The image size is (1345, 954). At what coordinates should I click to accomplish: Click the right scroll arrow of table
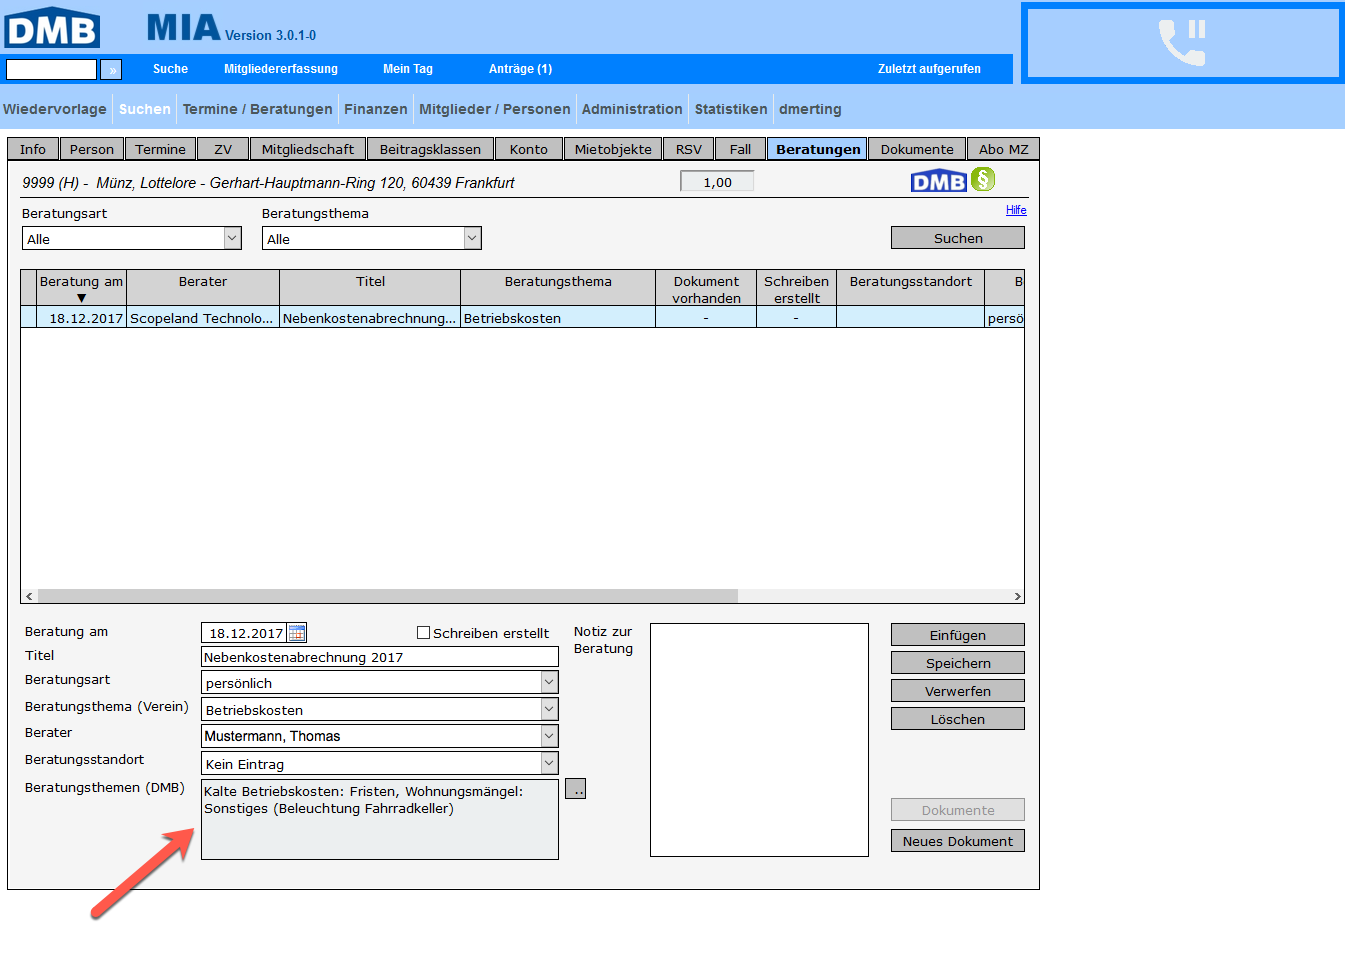click(x=1017, y=596)
